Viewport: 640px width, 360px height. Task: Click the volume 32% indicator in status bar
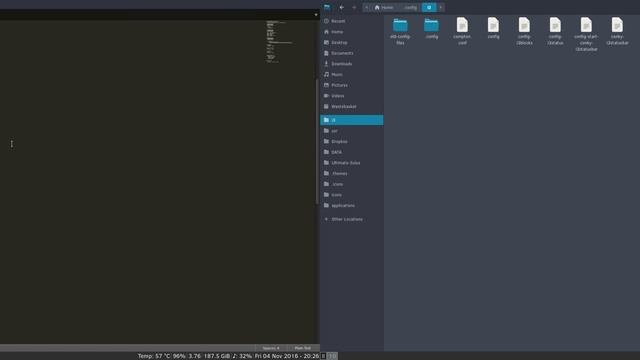242,356
